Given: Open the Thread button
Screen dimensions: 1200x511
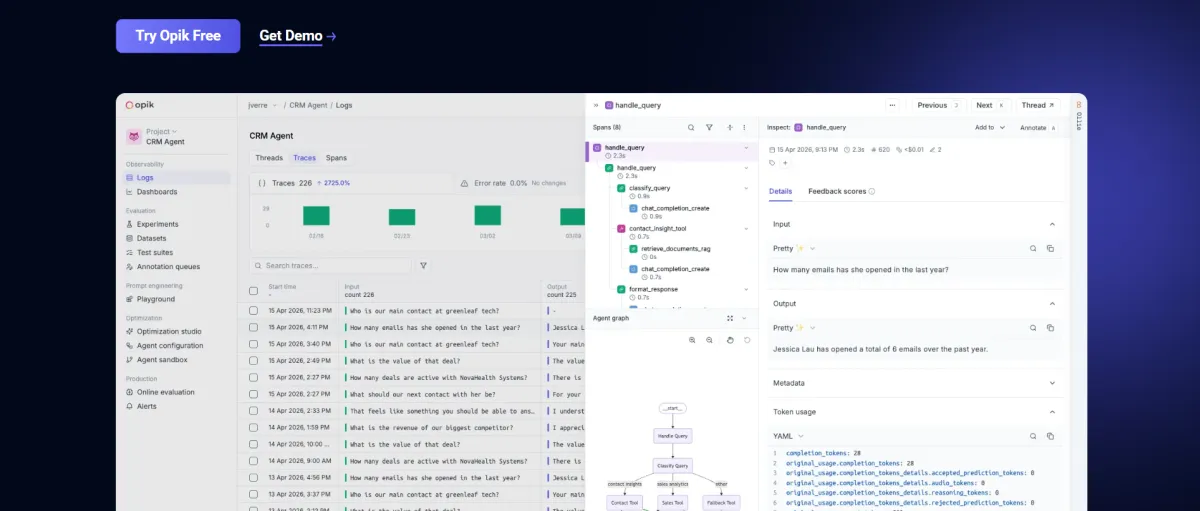Looking at the screenshot, I should click(1038, 105).
